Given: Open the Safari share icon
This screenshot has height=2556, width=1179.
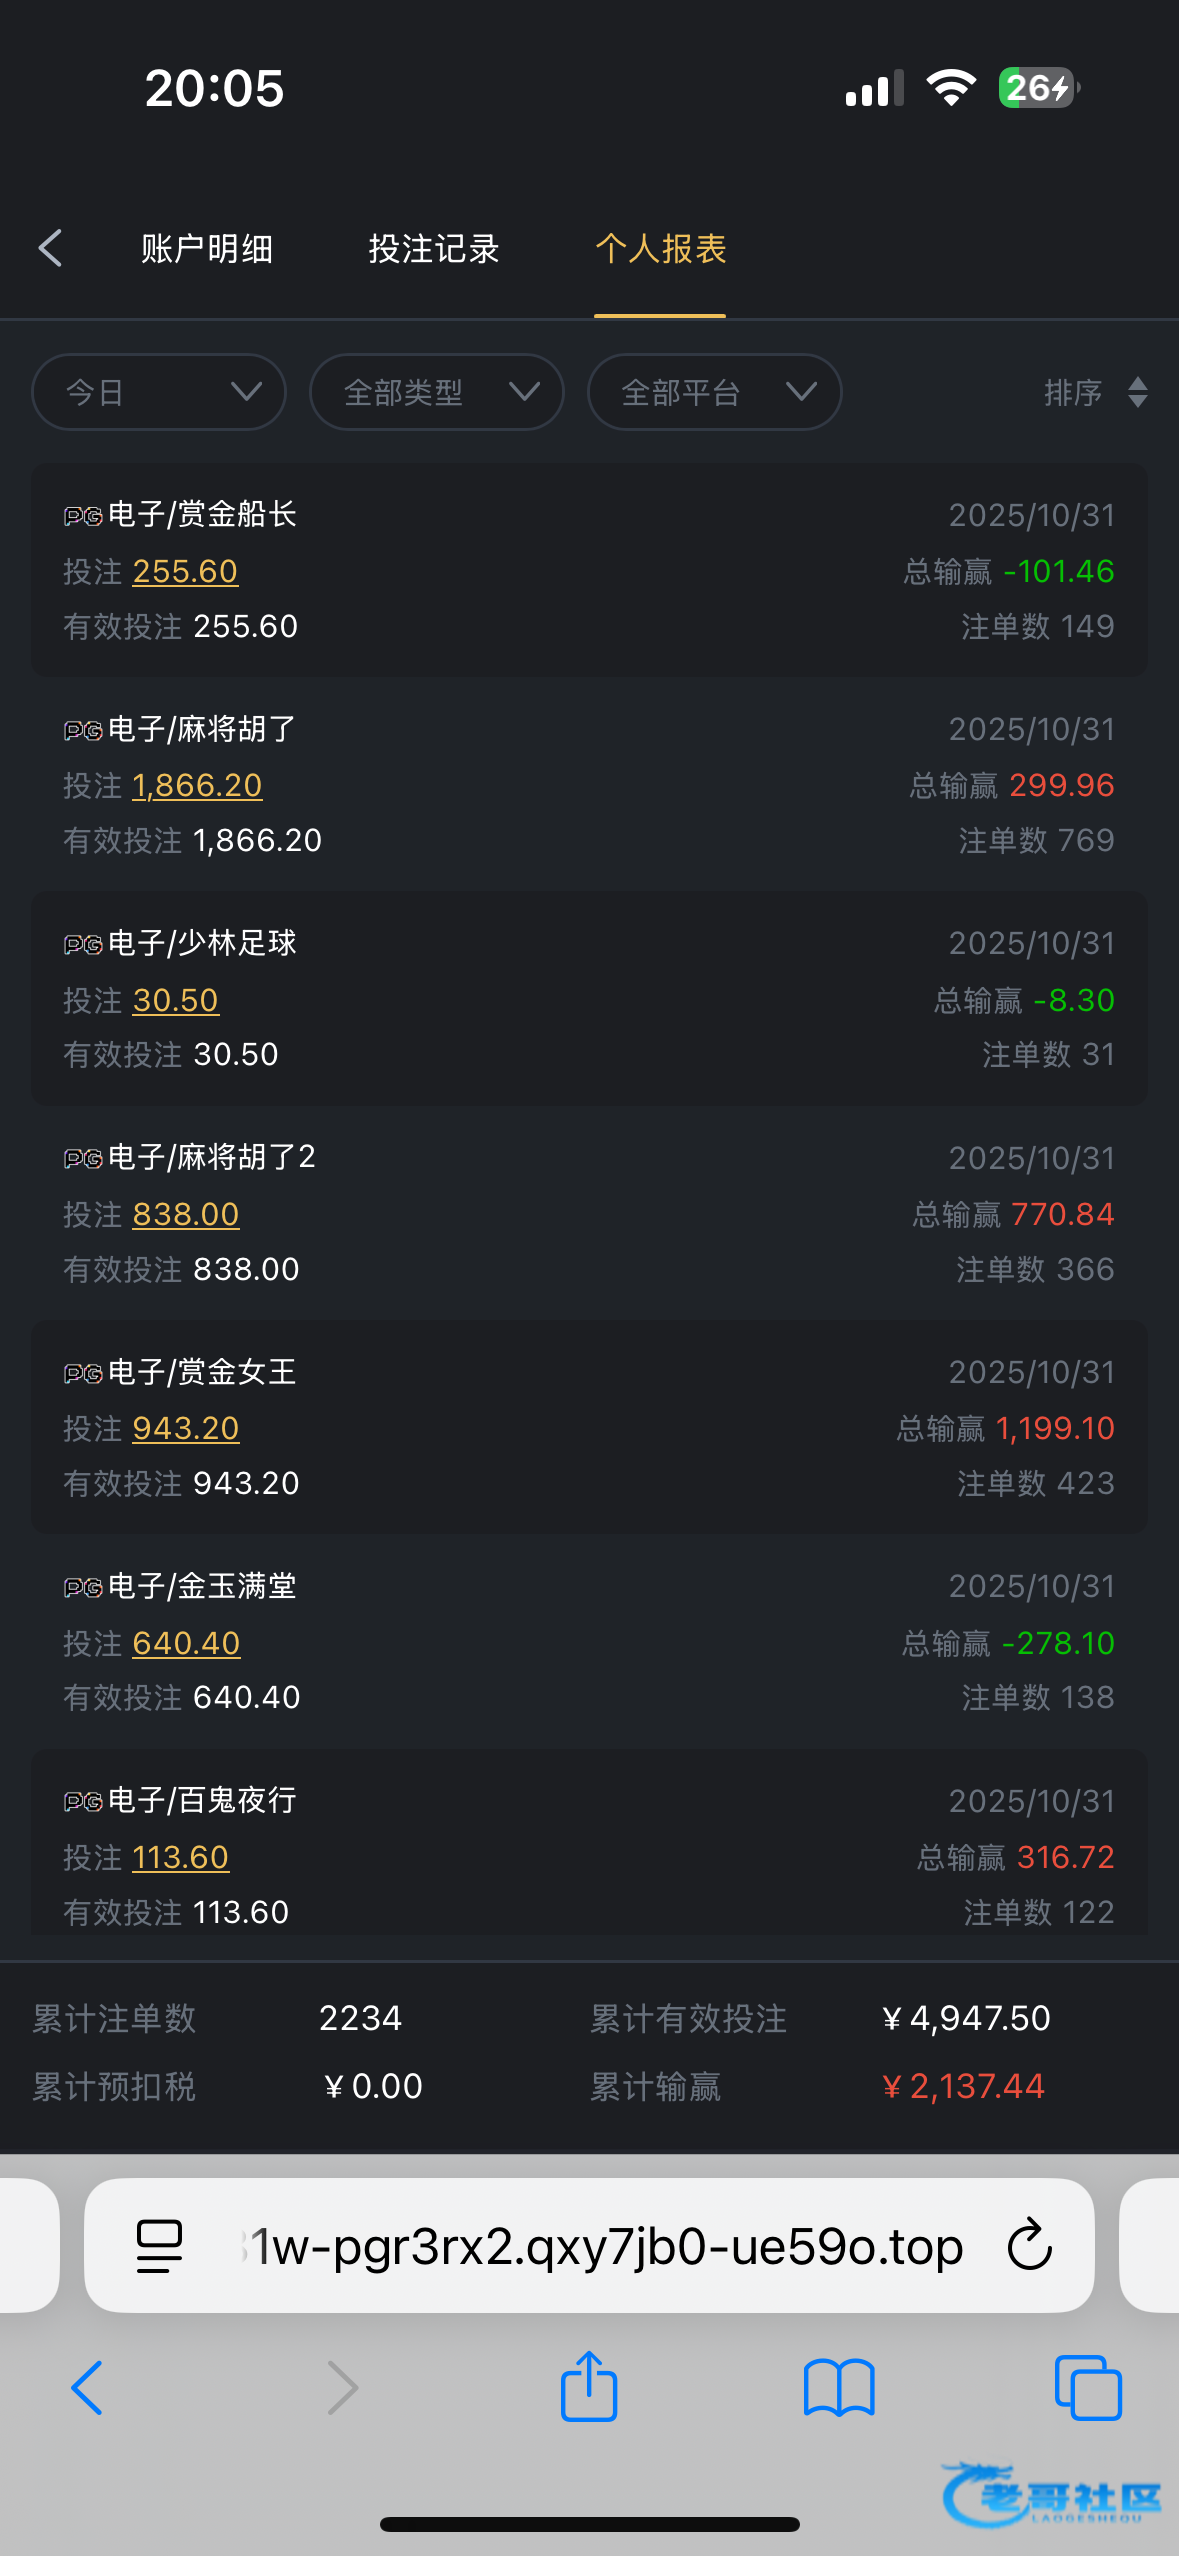Looking at the screenshot, I should 589,2386.
